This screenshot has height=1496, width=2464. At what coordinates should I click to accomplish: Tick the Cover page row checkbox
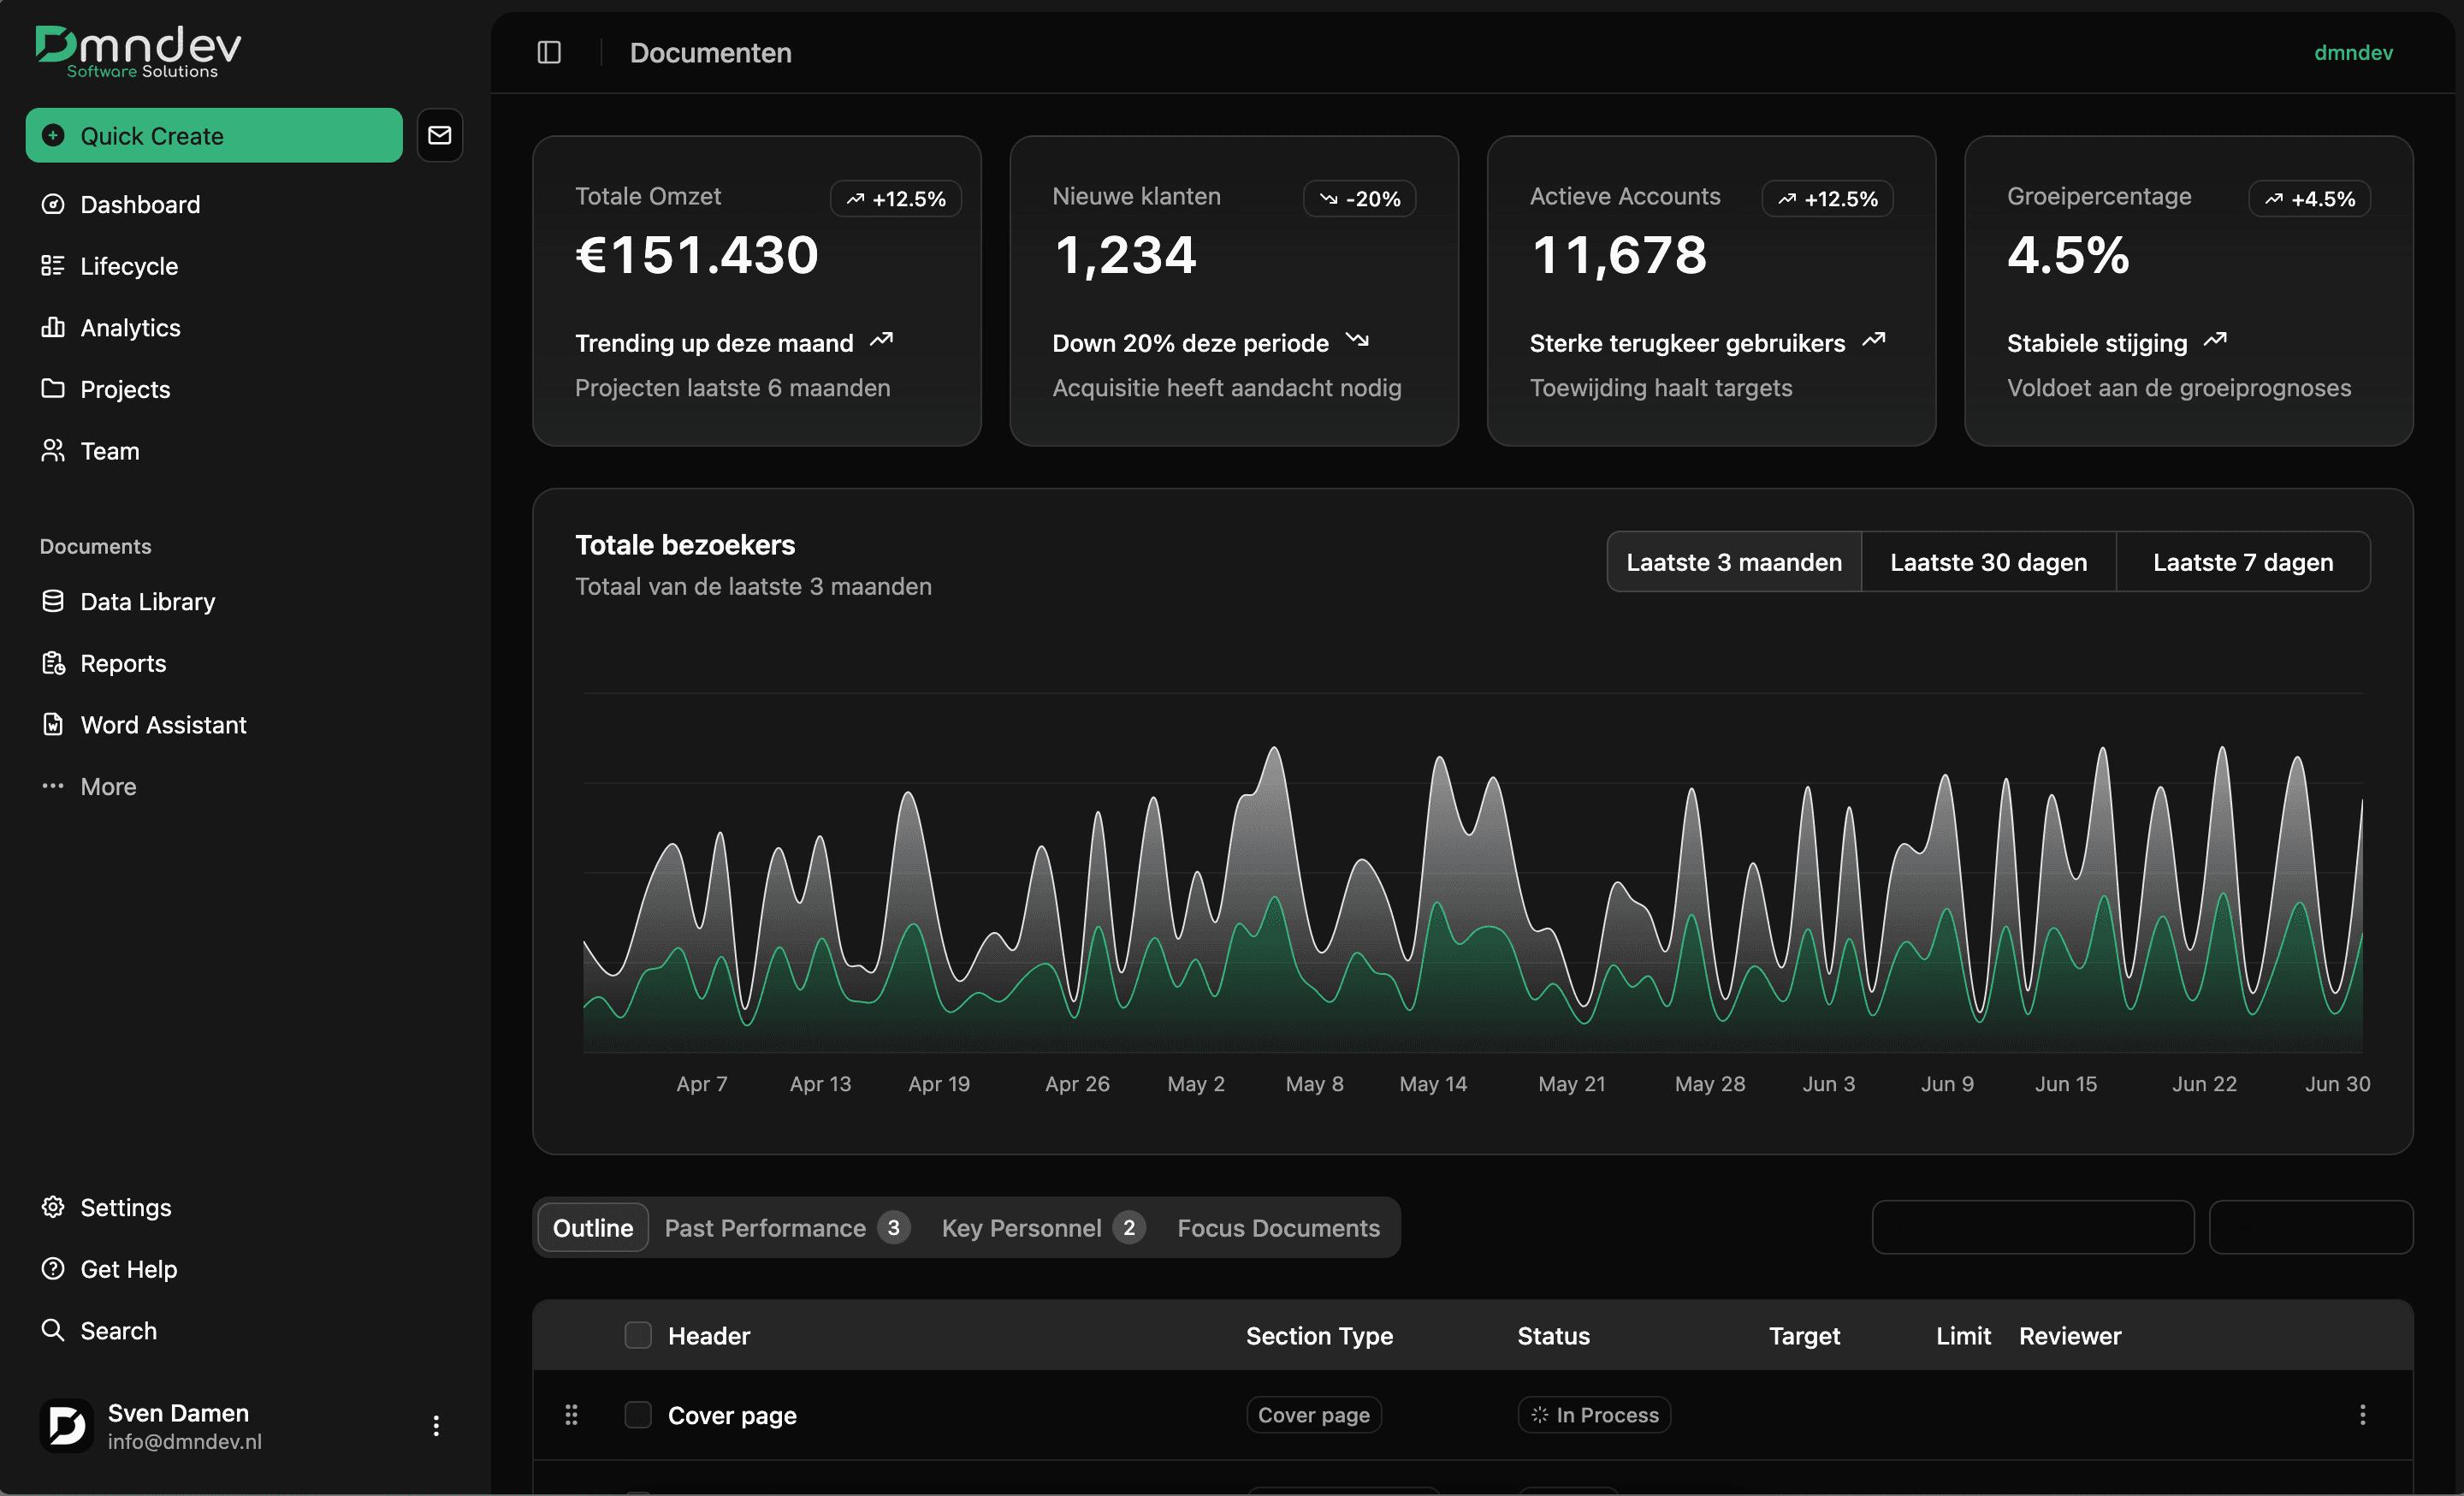click(638, 1415)
